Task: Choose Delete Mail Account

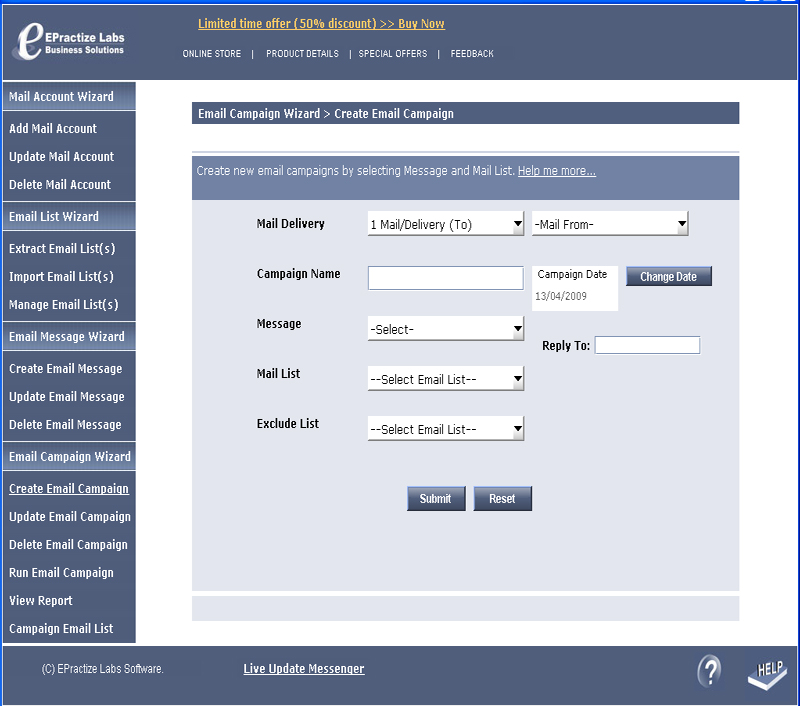Action: [60, 185]
